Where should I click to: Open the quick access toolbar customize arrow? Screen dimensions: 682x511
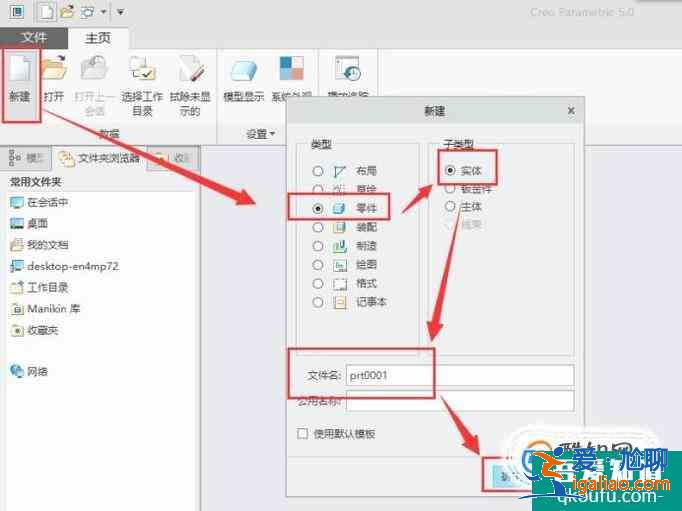[x=120, y=12]
